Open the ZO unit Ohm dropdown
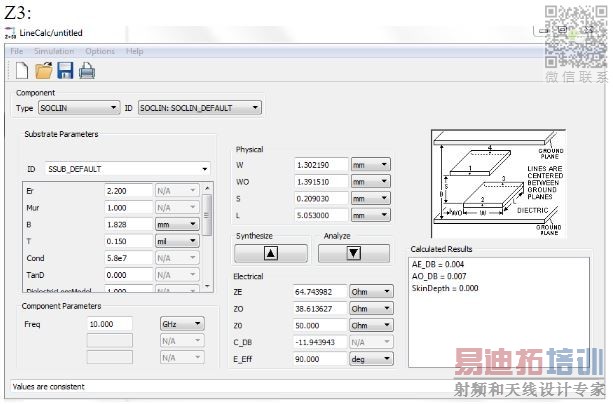The image size is (613, 404). pos(371,309)
